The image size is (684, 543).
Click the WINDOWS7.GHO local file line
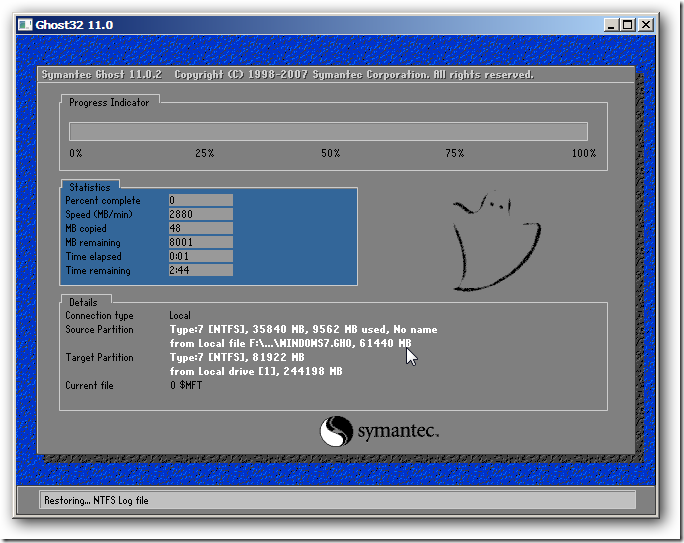tap(291, 343)
